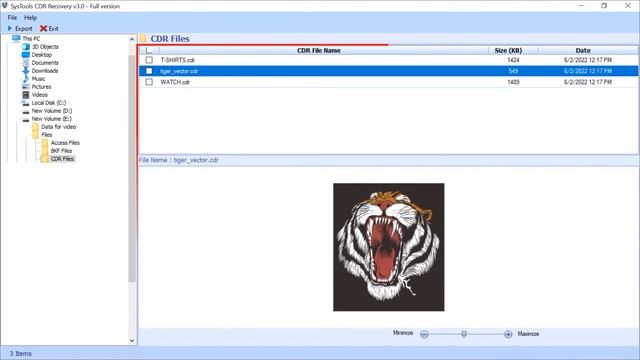Select the Documents tree label
This screenshot has height=360, width=640.
[x=45, y=63]
